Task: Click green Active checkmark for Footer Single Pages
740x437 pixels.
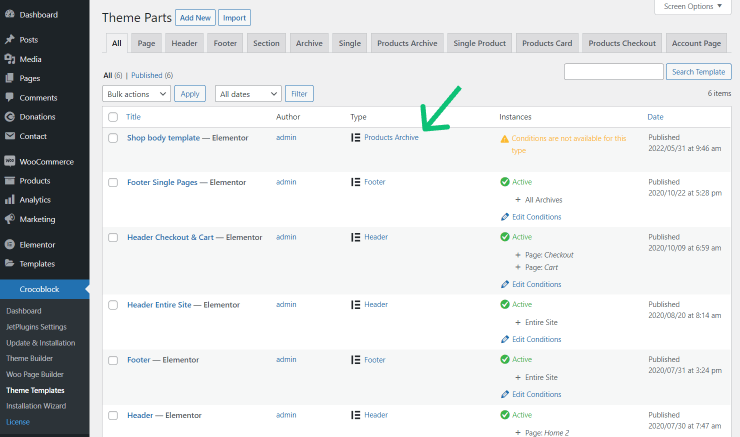Action: [x=505, y=182]
